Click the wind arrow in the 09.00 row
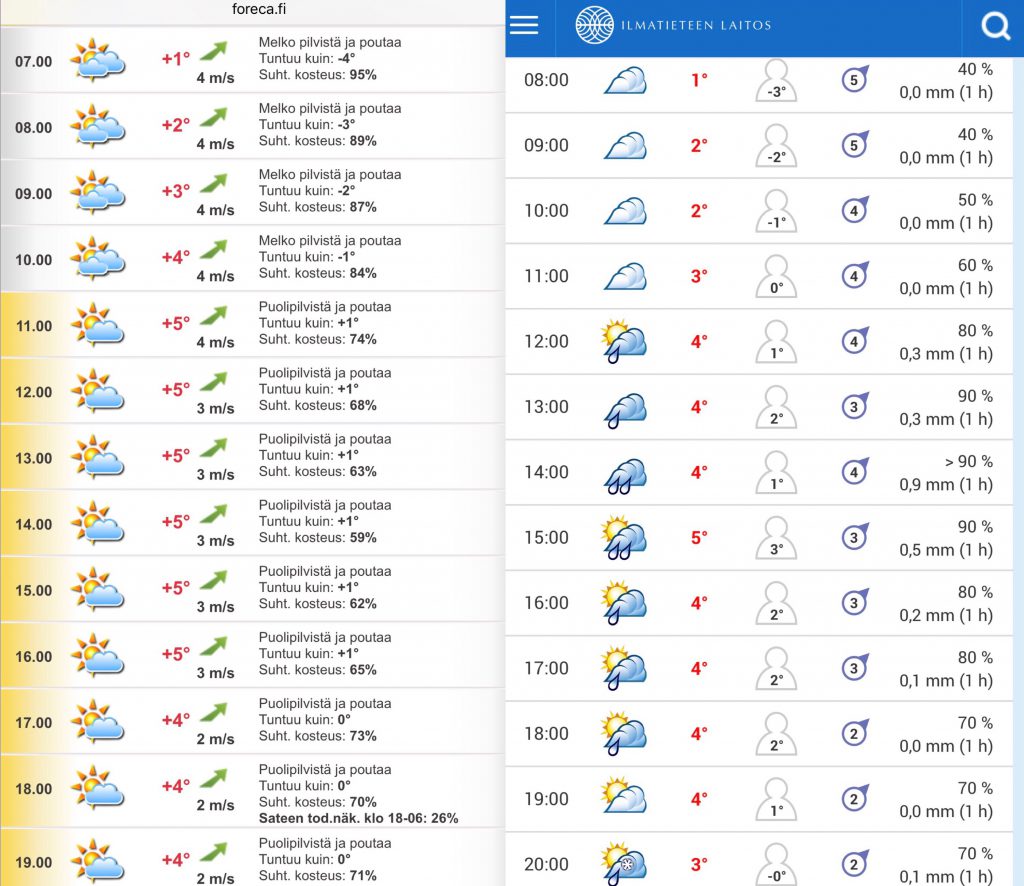Image resolution: width=1024 pixels, height=886 pixels. (x=213, y=183)
